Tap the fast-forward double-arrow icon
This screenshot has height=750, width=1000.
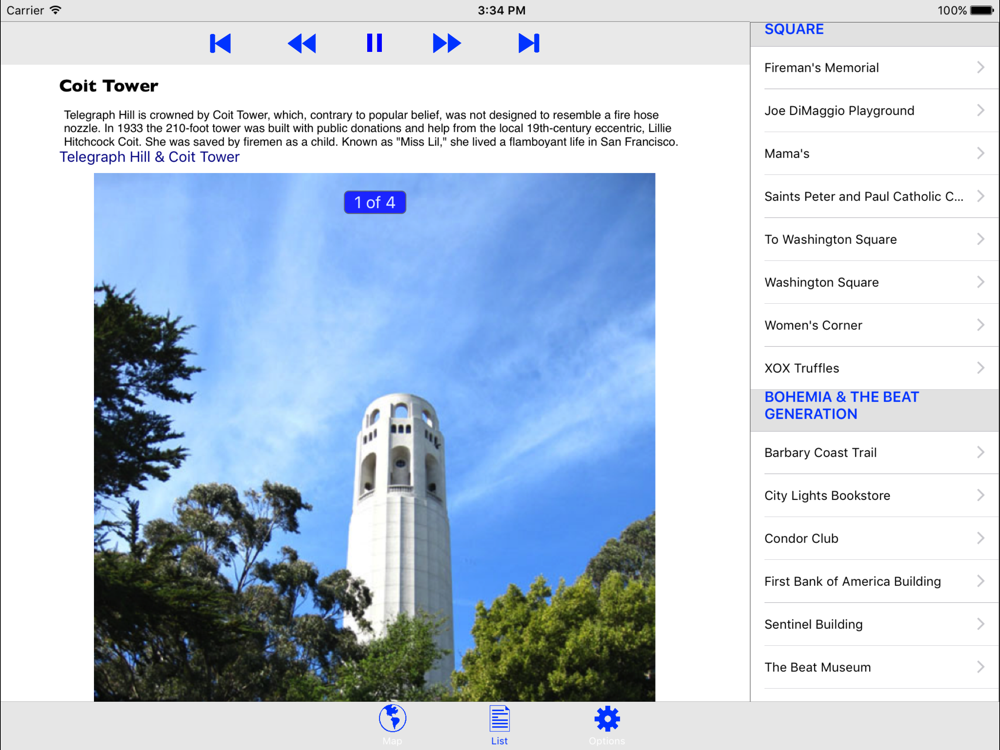click(446, 43)
